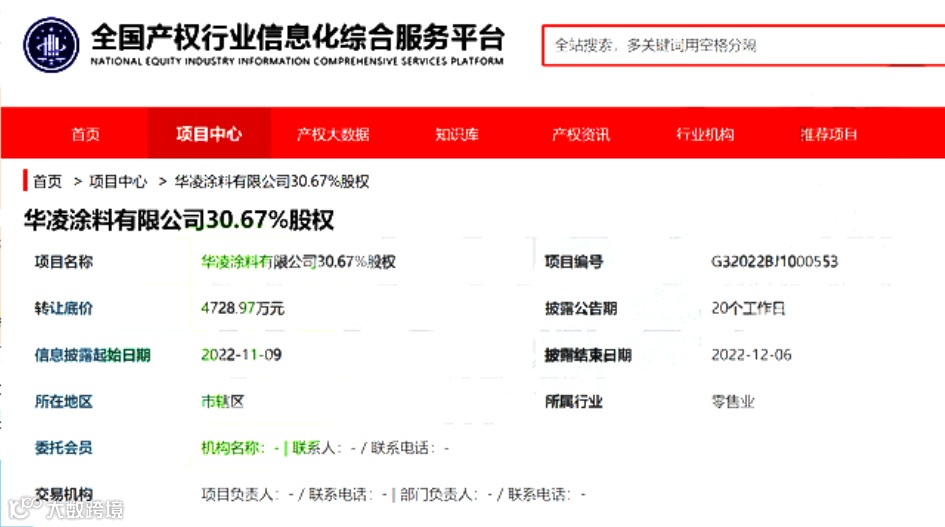945x527 pixels.
Task: Click the large page heading 华凌涂料有限公司30.67%股权
Action: 179,219
